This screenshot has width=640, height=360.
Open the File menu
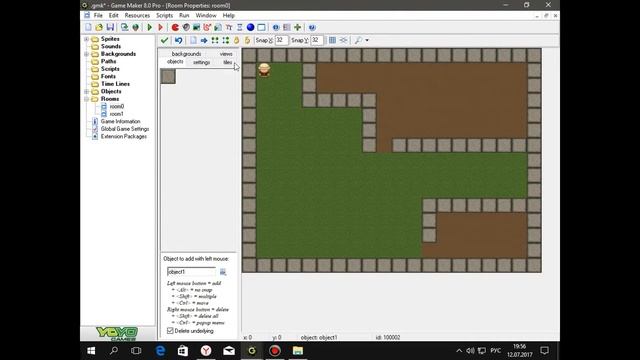98,16
